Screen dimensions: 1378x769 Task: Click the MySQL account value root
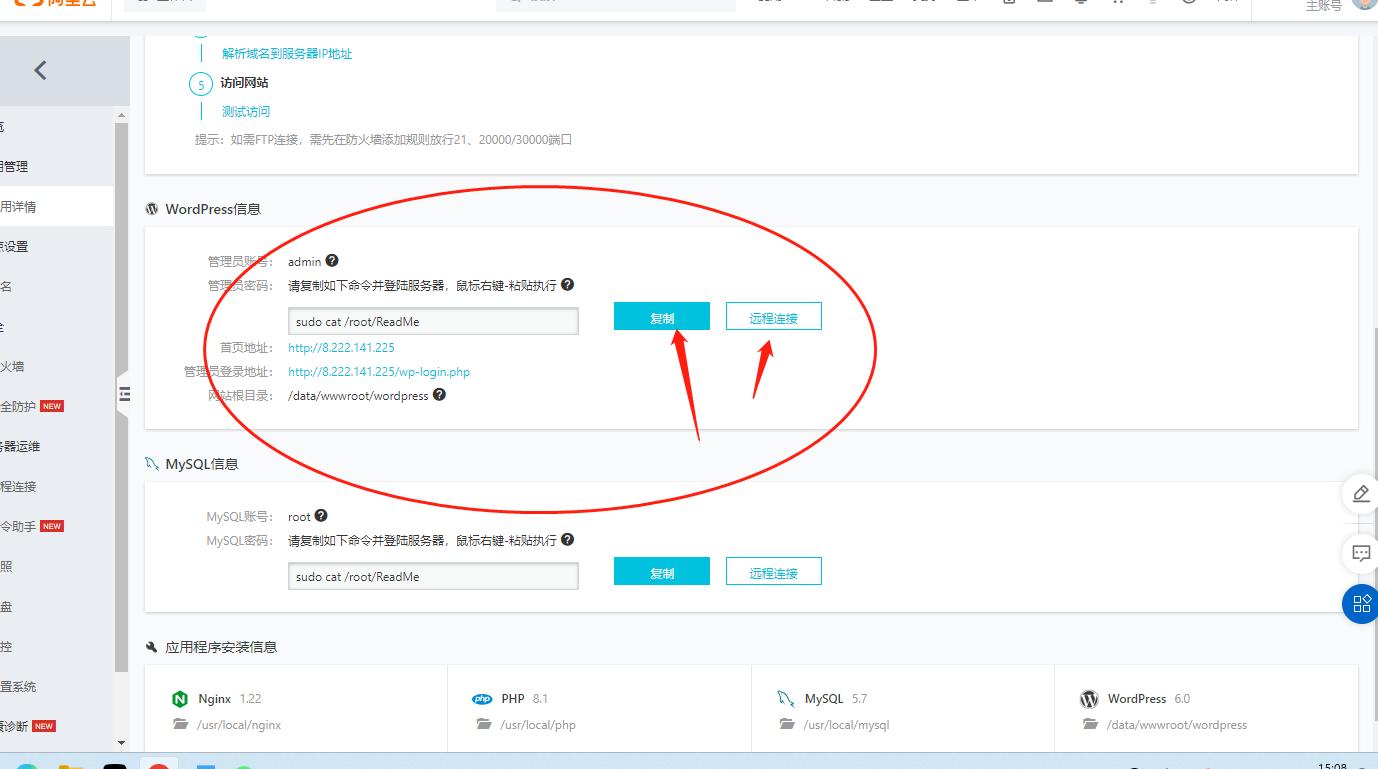click(x=299, y=517)
